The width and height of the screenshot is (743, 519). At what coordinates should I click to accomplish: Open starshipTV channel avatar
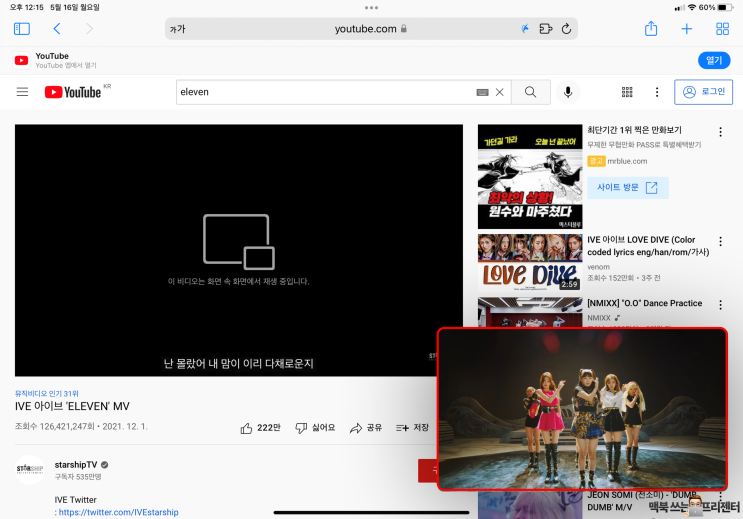(30, 469)
